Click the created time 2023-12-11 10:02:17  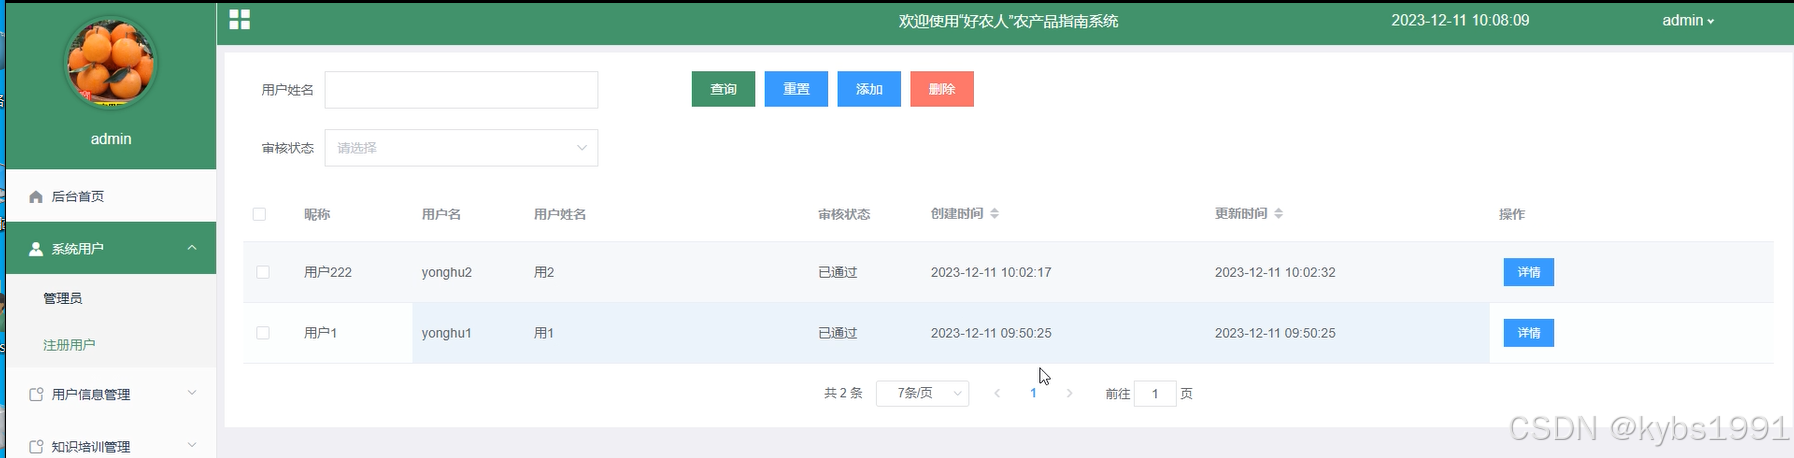991,272
